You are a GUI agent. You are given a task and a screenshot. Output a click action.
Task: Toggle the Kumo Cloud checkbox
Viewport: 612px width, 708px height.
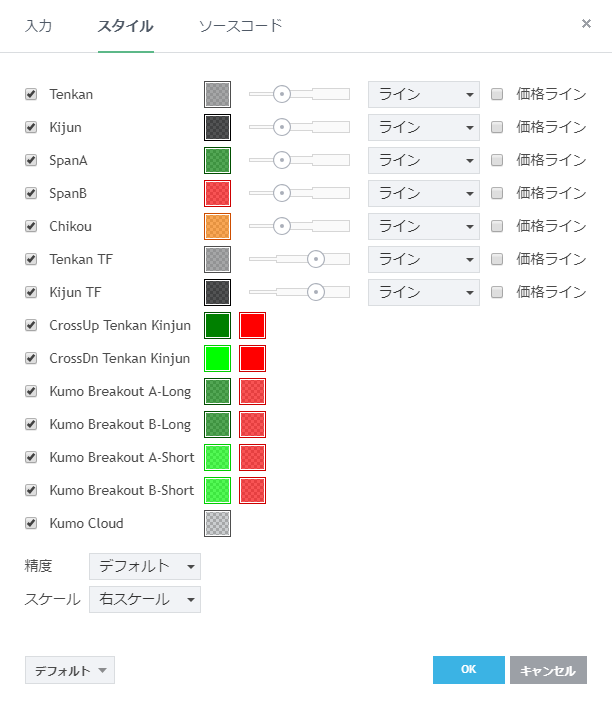[31, 523]
